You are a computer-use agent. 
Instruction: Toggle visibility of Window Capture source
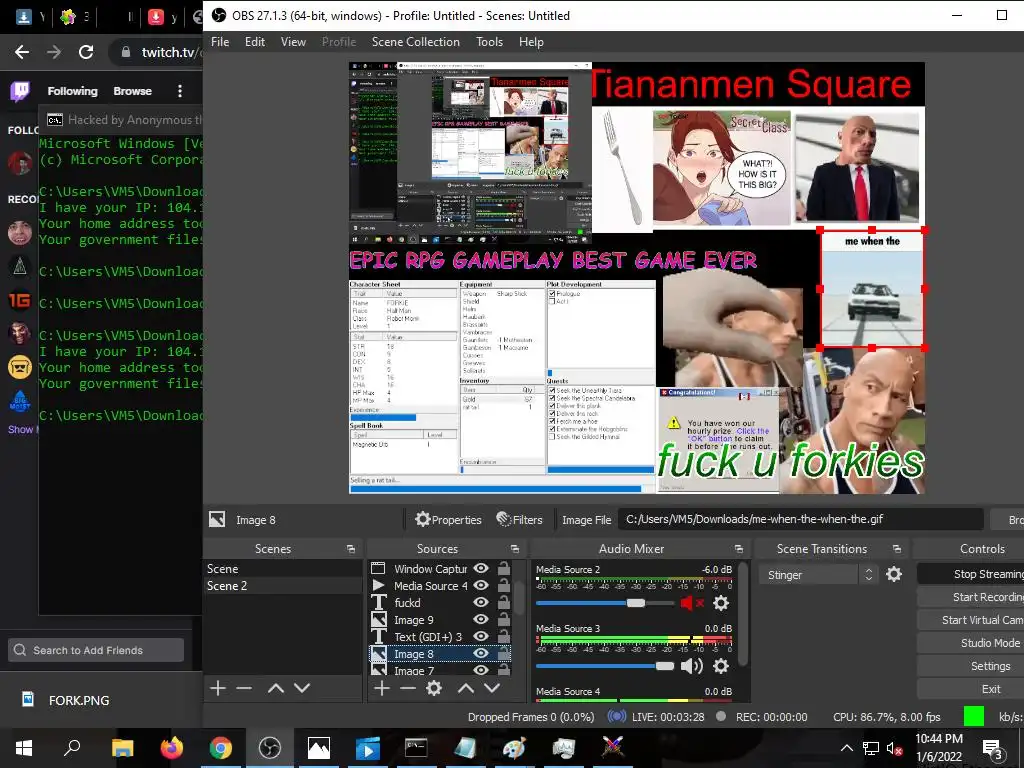[481, 568]
